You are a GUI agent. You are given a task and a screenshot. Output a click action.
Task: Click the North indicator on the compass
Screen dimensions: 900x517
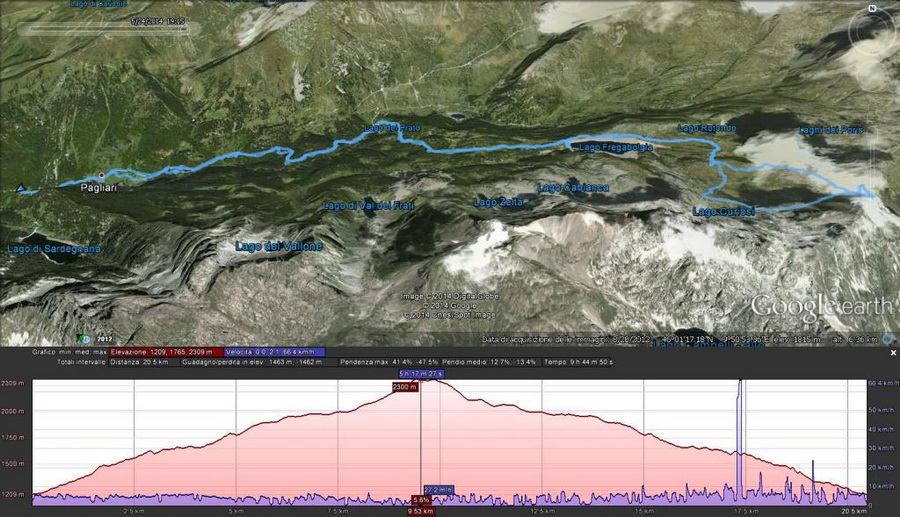click(x=872, y=8)
